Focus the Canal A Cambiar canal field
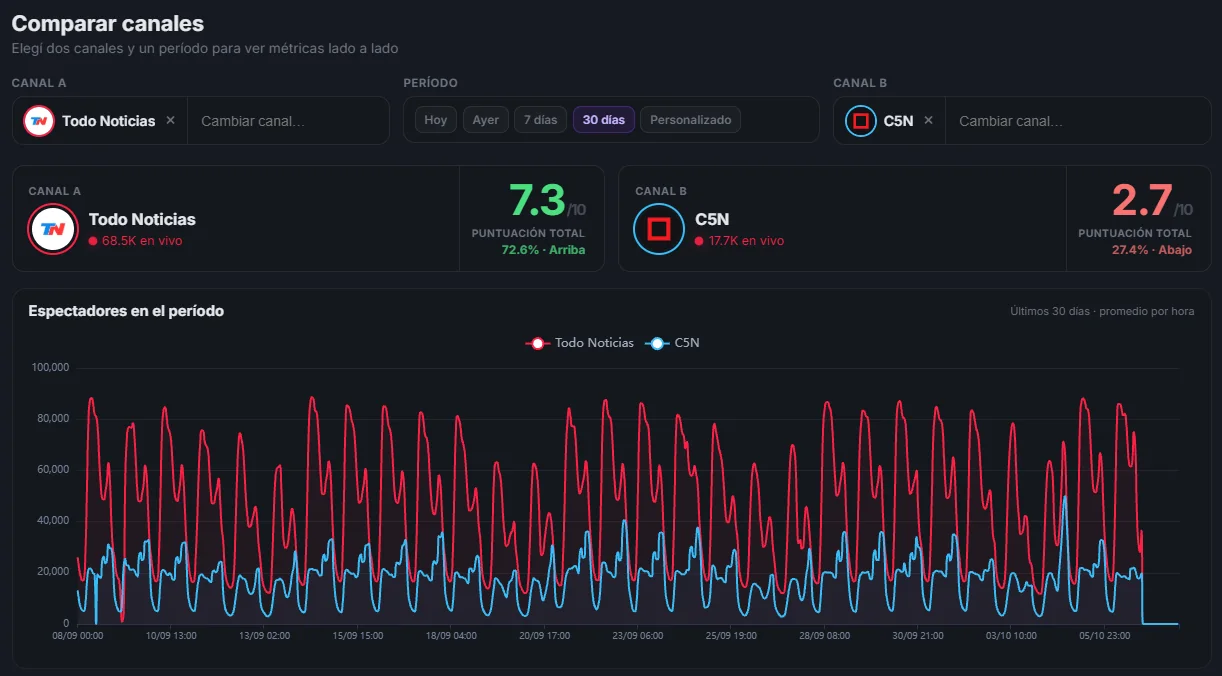Viewport: 1222px width, 676px height. tap(288, 121)
